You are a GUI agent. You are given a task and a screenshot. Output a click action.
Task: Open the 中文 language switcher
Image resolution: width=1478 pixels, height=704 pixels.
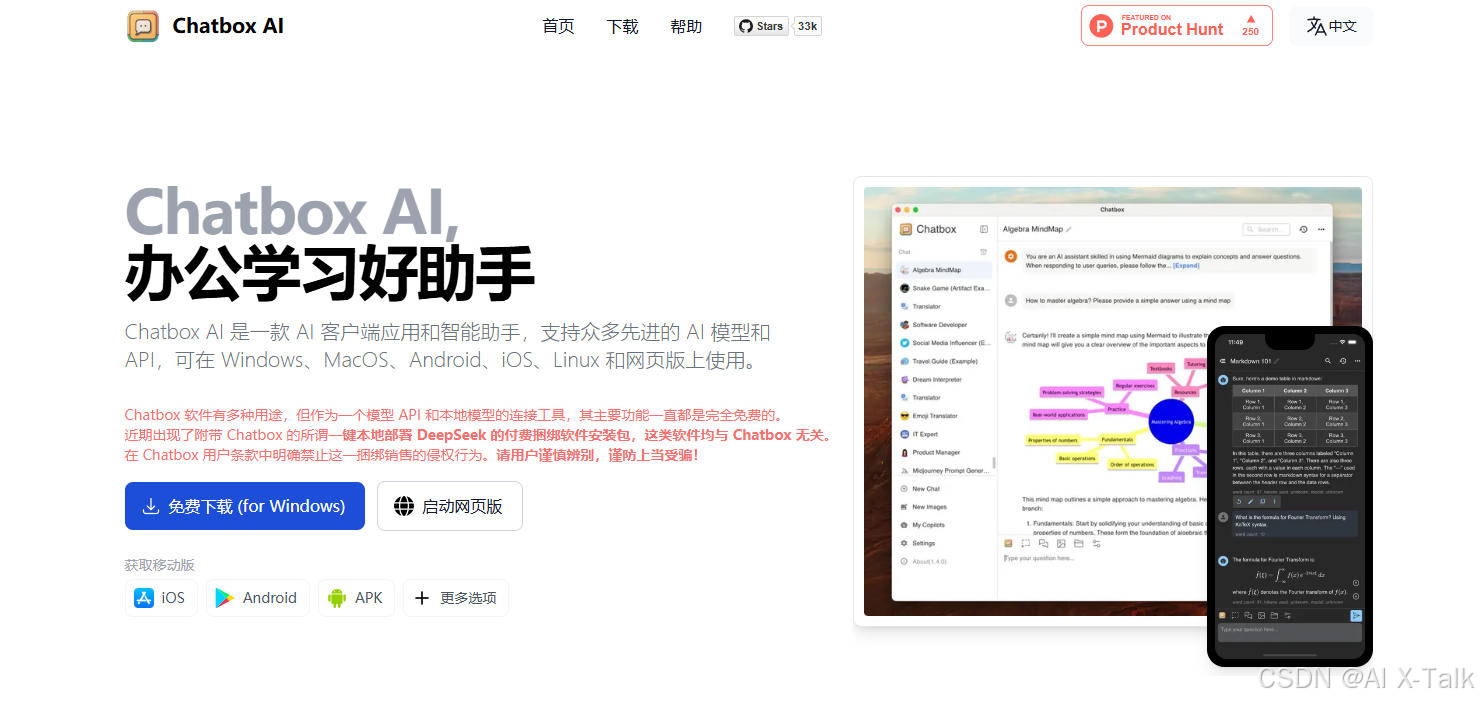1331,26
